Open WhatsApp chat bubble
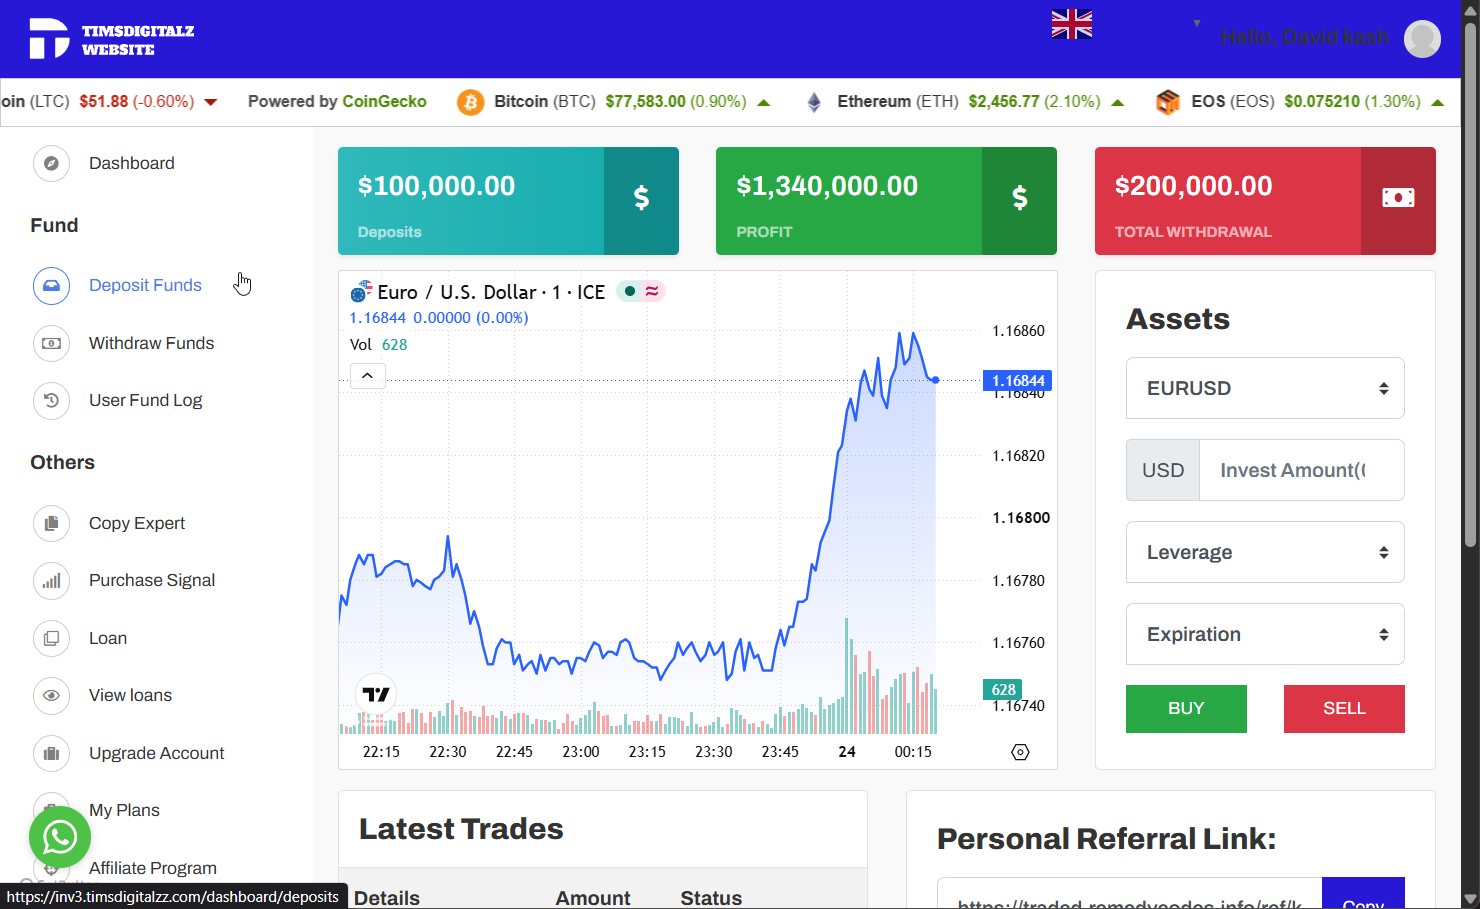Screen dimensions: 1480x909 click(x=60, y=837)
